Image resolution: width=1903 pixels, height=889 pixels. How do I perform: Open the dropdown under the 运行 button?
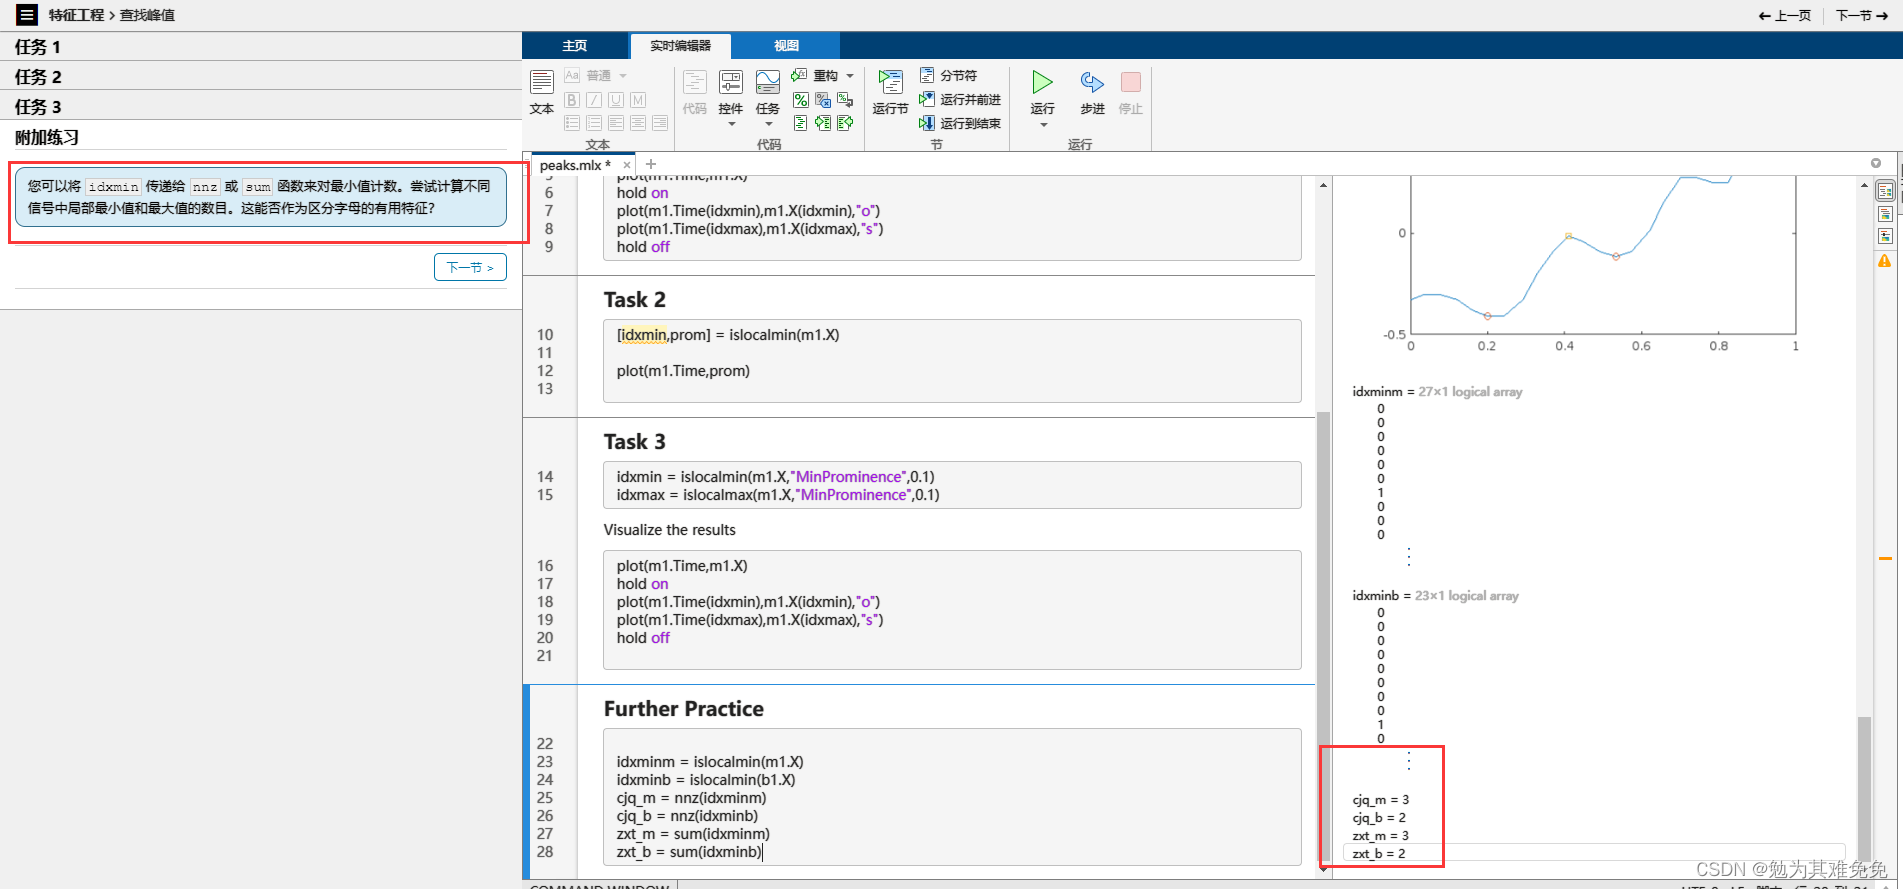click(x=1043, y=125)
